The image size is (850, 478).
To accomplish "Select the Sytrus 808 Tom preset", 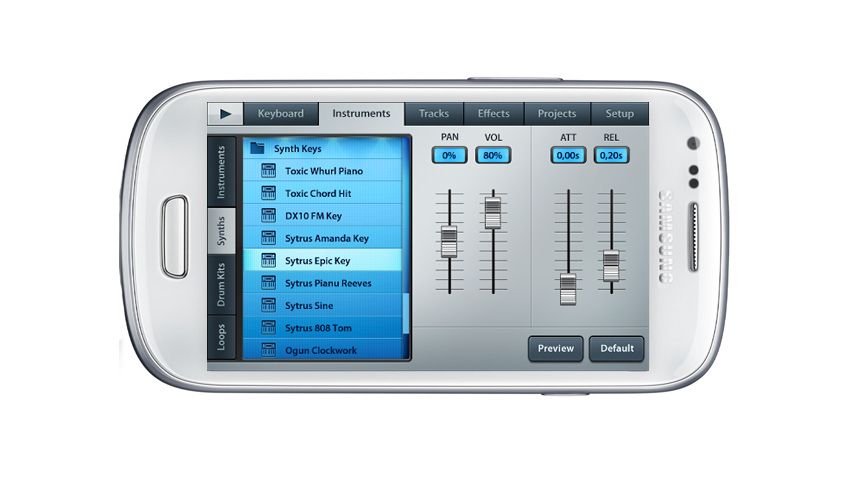I will tap(324, 328).
